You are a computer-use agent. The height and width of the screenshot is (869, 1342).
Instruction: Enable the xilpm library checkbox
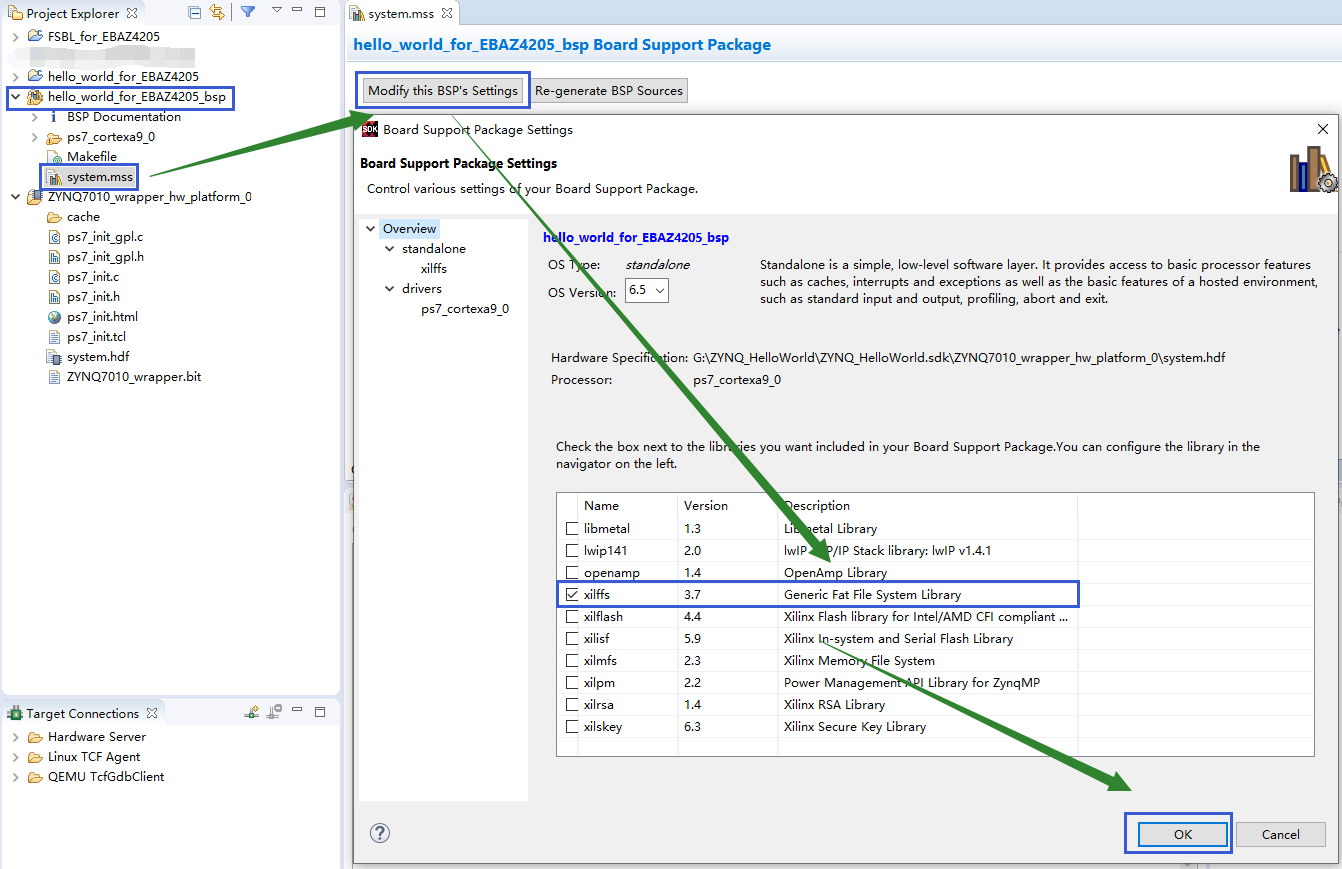tap(572, 682)
